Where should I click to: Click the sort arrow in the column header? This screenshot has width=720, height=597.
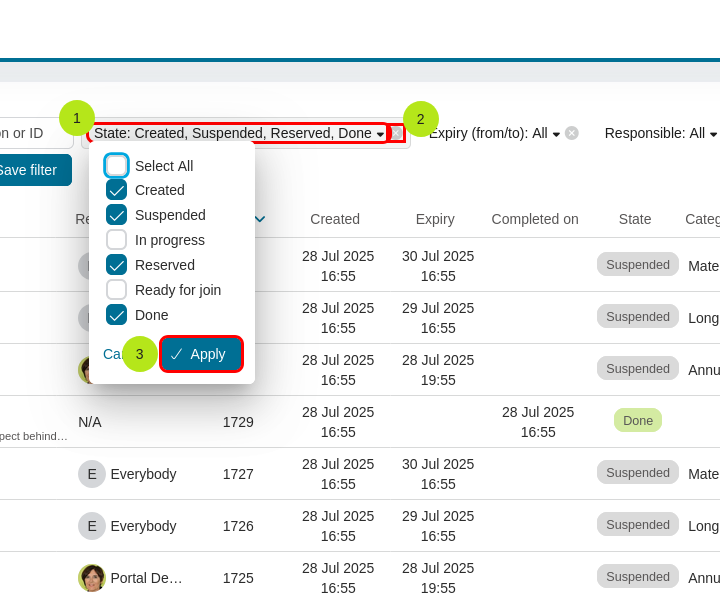(260, 219)
